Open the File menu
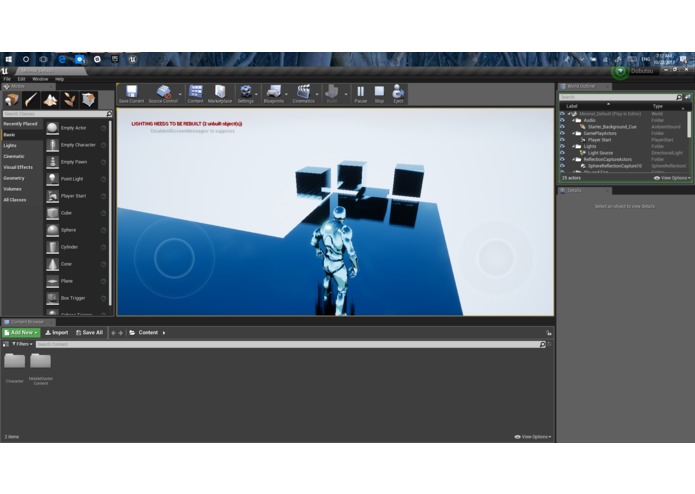The width and height of the screenshot is (695, 494). [x=7, y=79]
